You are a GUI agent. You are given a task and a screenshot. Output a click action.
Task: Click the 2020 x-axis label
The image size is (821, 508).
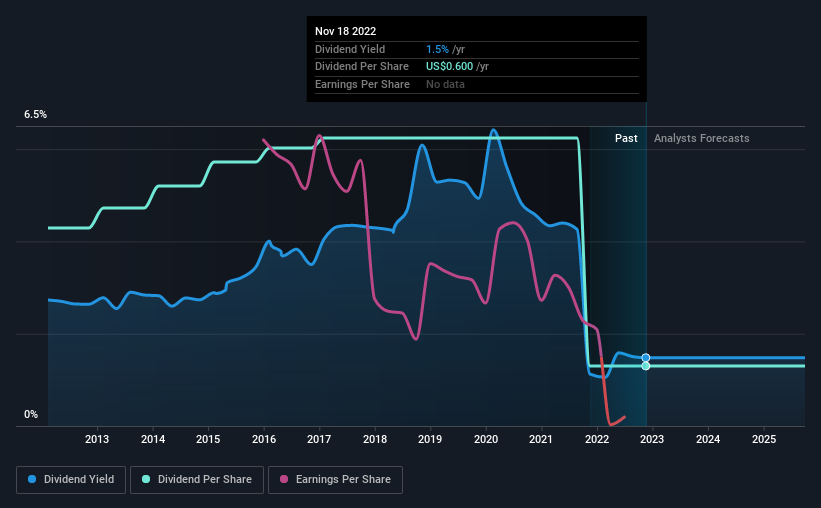coord(486,439)
